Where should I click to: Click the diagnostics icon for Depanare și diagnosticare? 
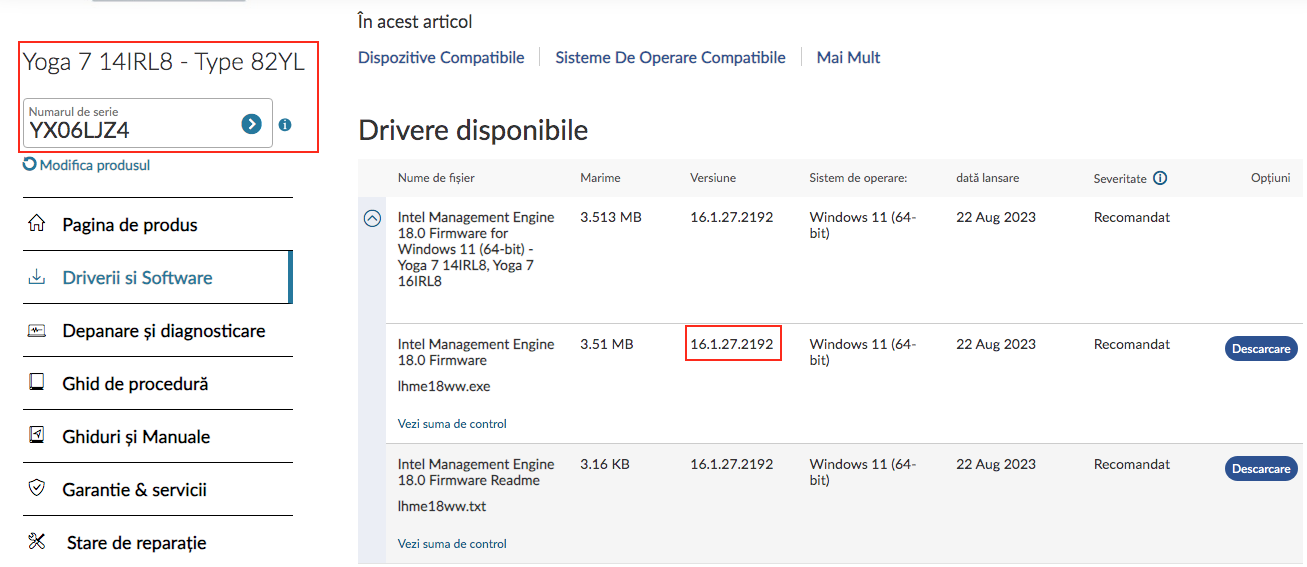[x=37, y=331]
